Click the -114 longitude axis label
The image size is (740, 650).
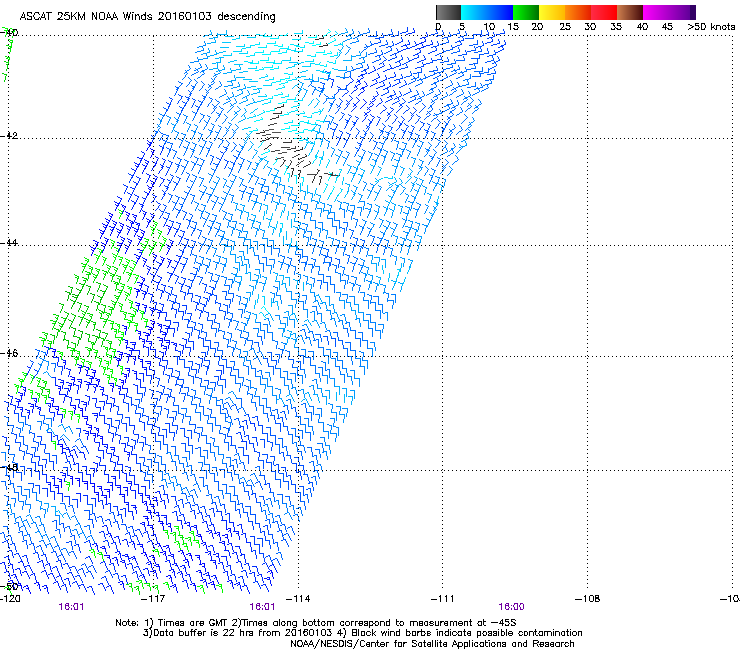click(x=298, y=599)
